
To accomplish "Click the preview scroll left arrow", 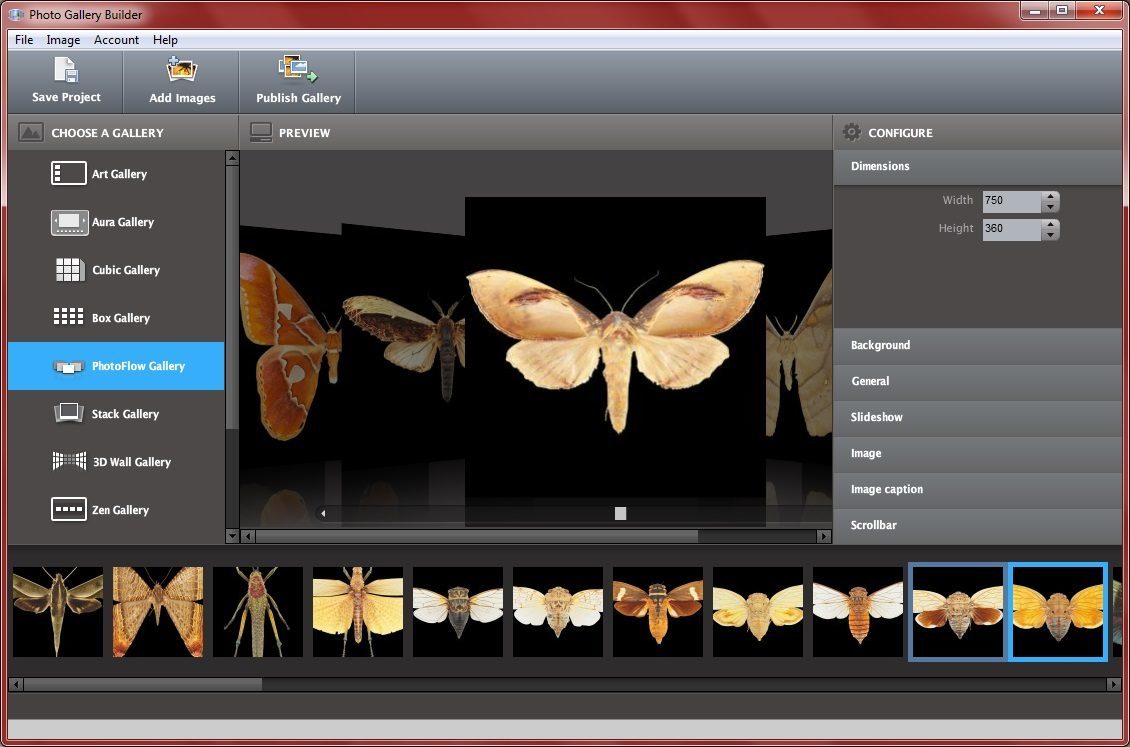I will click(x=248, y=537).
